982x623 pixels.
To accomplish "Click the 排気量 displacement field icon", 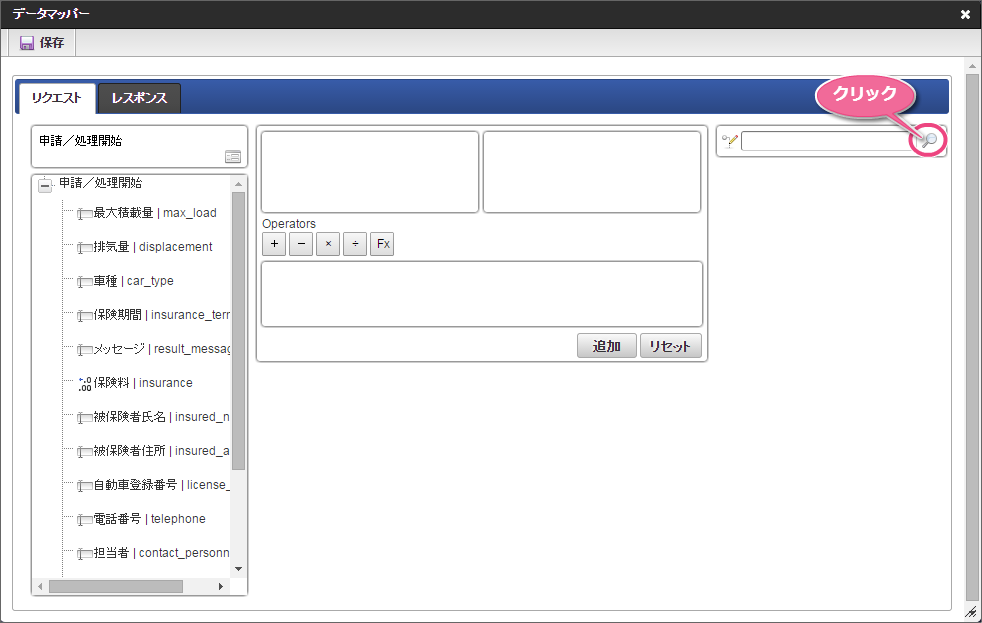I will pos(85,248).
